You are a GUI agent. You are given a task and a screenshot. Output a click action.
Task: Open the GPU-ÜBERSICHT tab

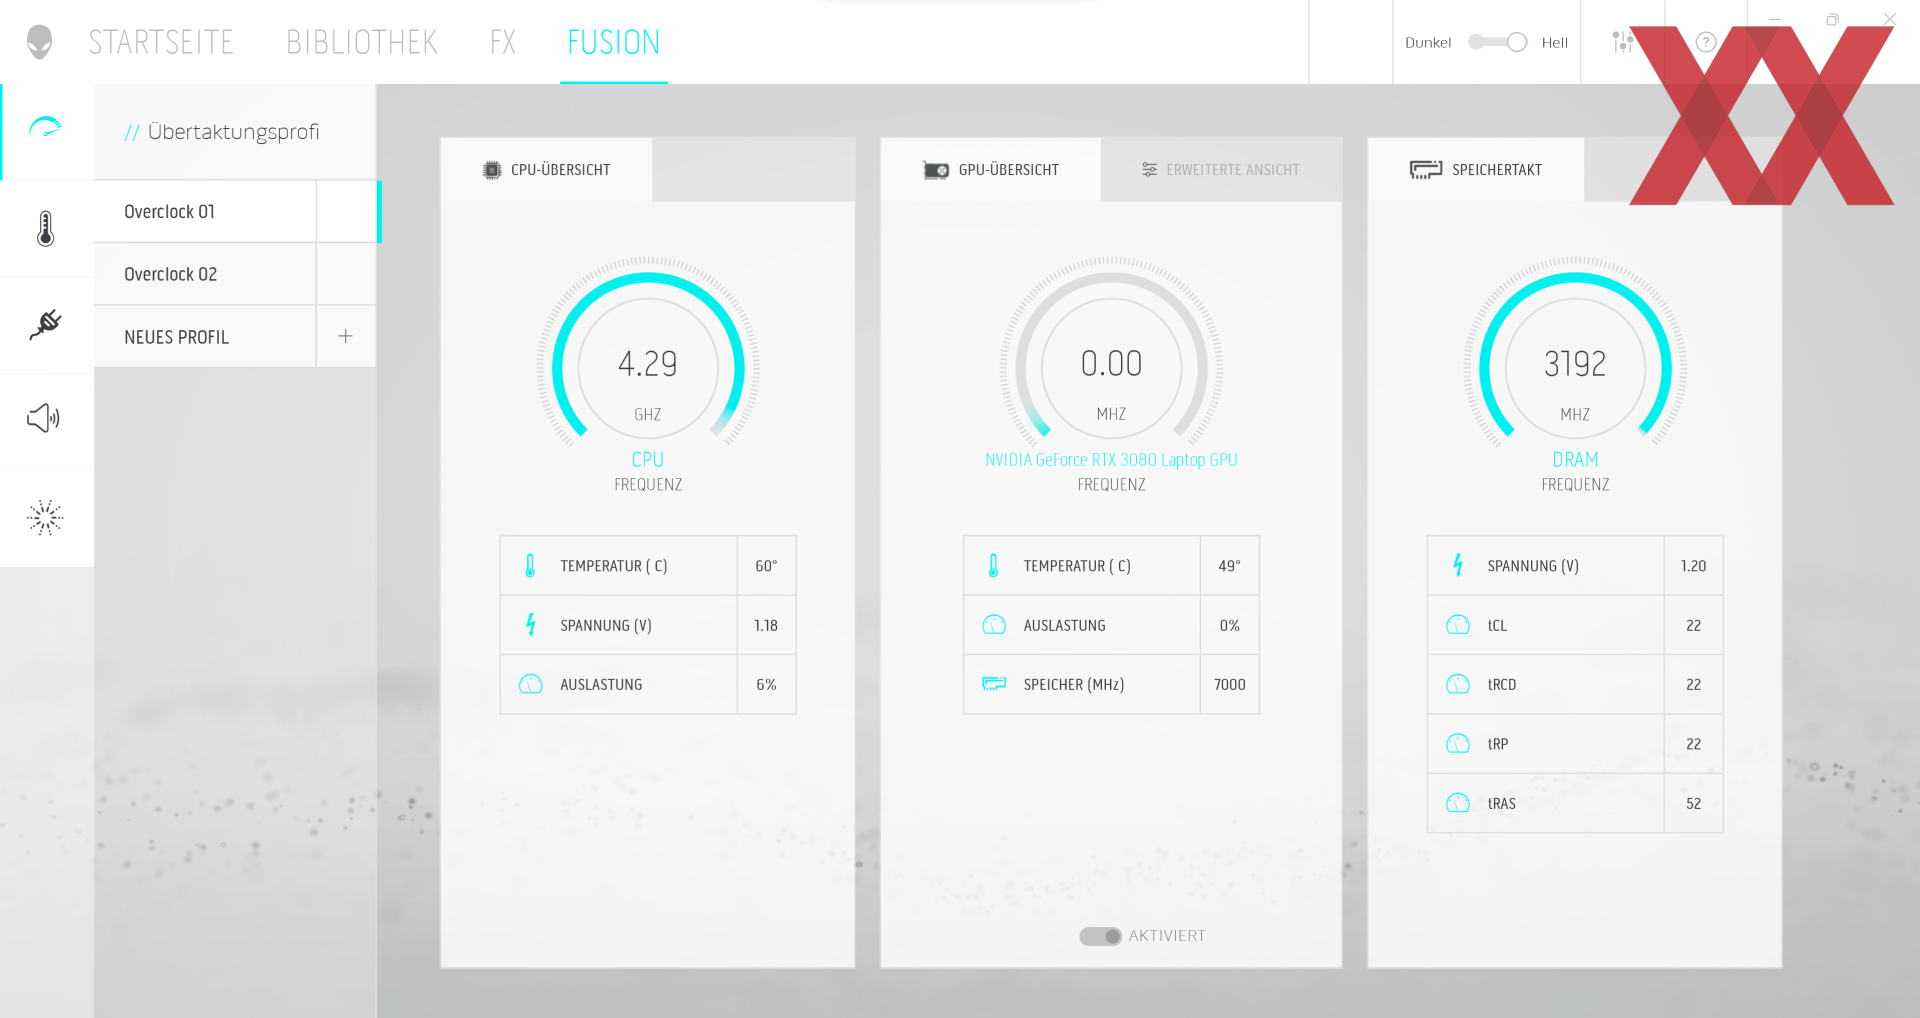point(991,170)
